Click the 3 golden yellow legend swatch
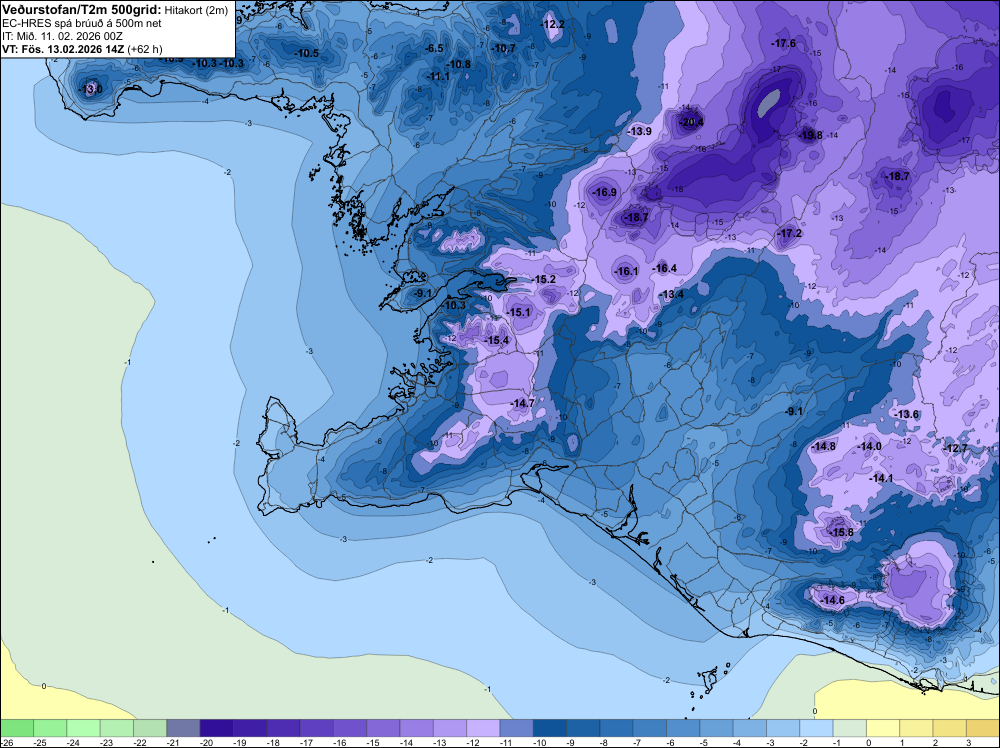The height and width of the screenshot is (748, 1000). [983, 728]
